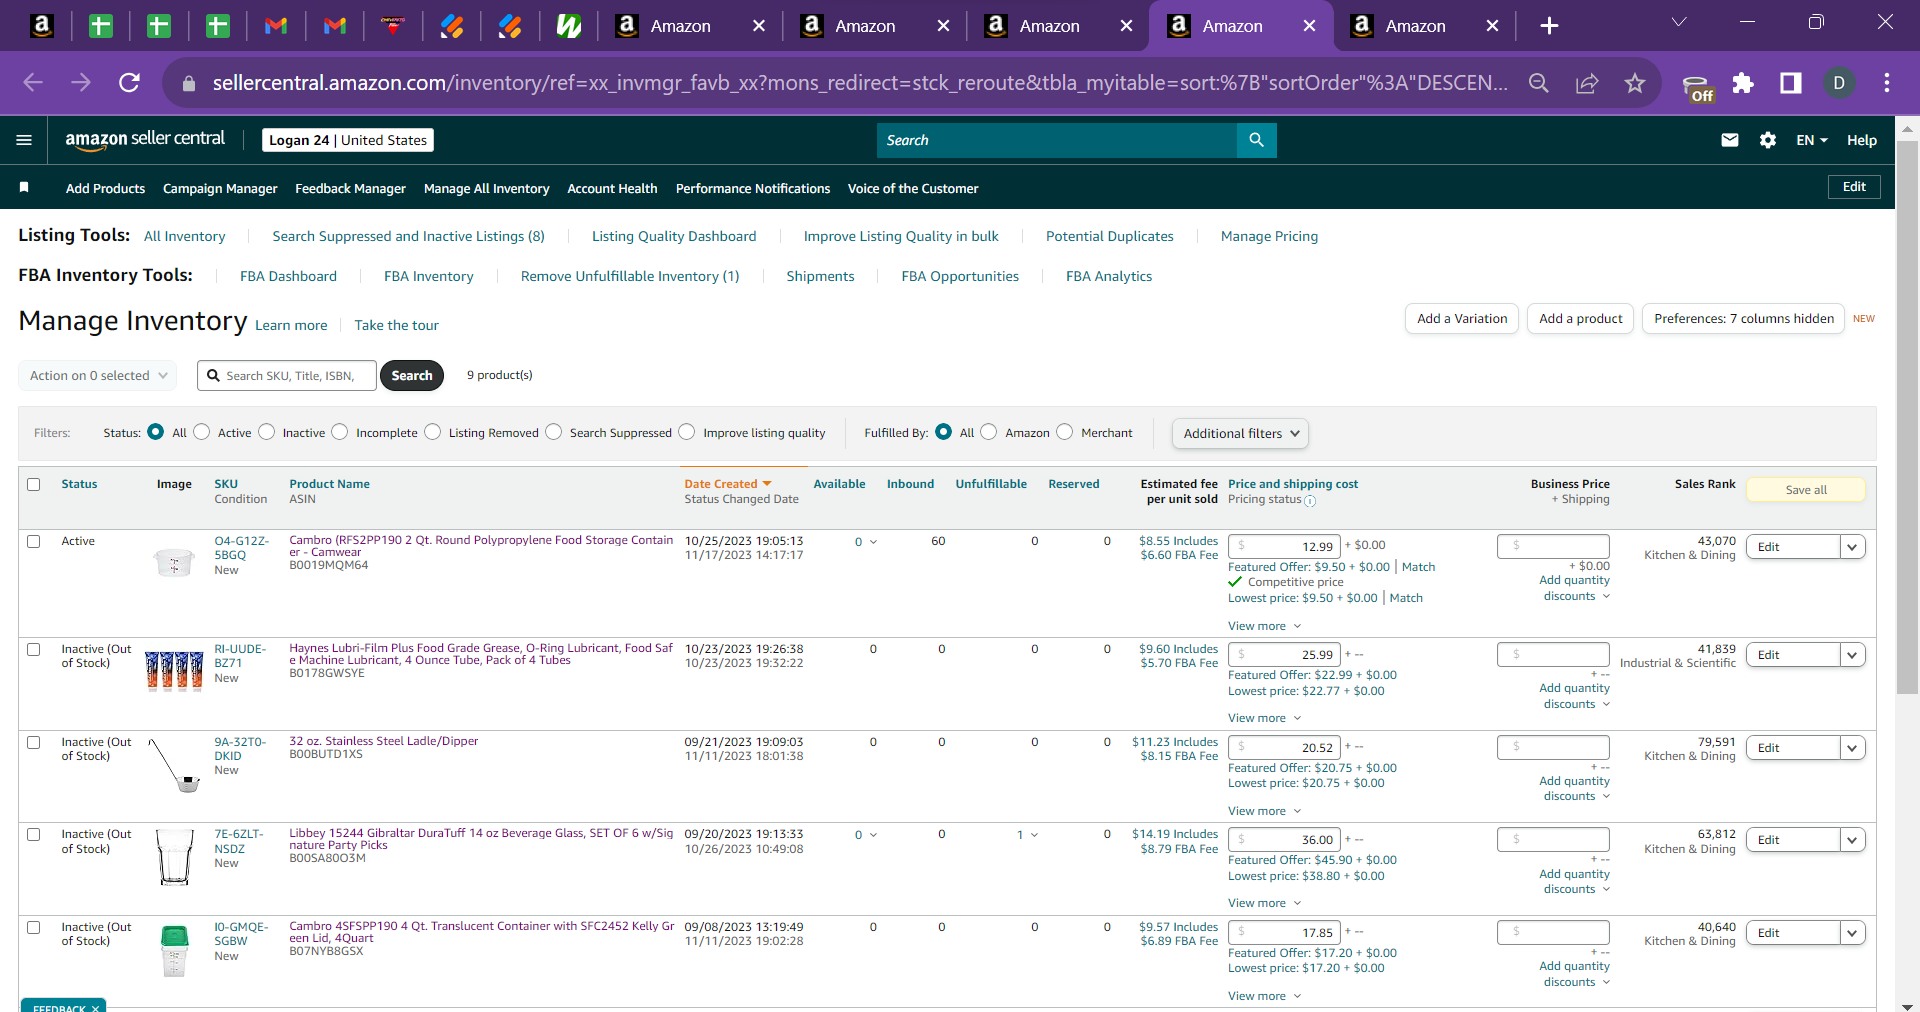Bookmark this page with the star icon
This screenshot has height=1012, width=1920.
[1635, 83]
